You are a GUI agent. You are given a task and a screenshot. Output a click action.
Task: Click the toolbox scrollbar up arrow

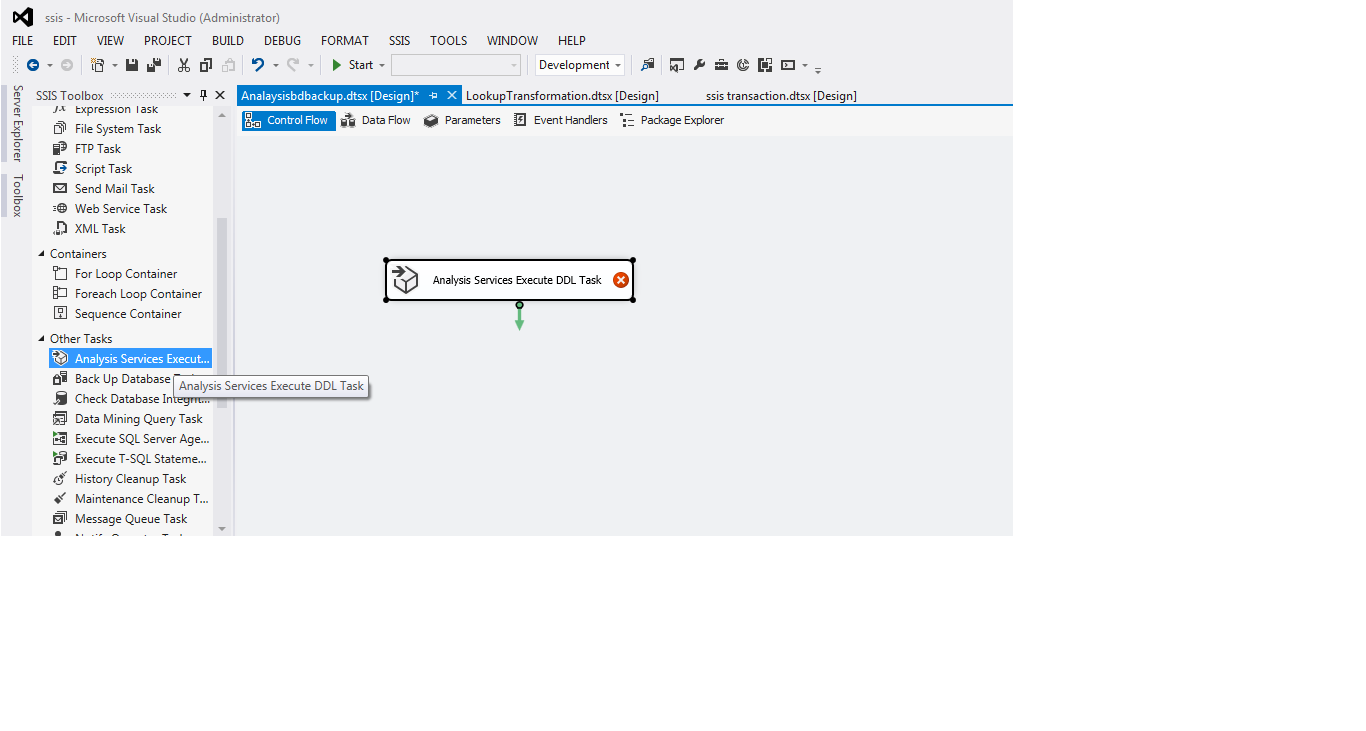pyautogui.click(x=222, y=114)
